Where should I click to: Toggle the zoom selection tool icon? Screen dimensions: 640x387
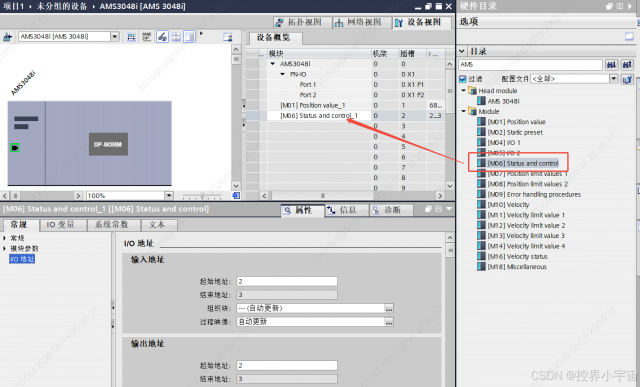[162, 37]
